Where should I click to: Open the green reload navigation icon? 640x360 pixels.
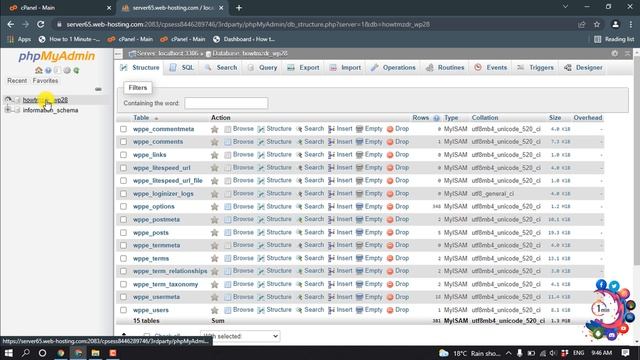coord(76,70)
